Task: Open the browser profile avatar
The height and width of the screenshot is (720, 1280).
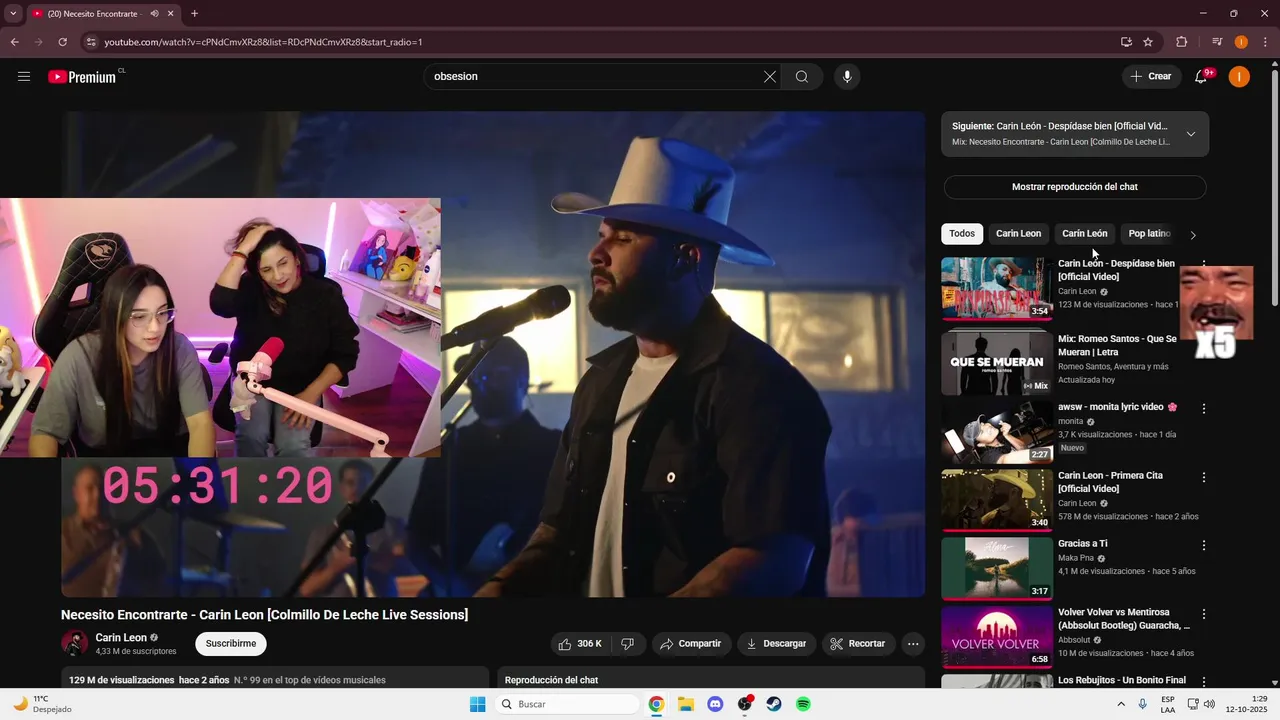Action: pos(1241,42)
